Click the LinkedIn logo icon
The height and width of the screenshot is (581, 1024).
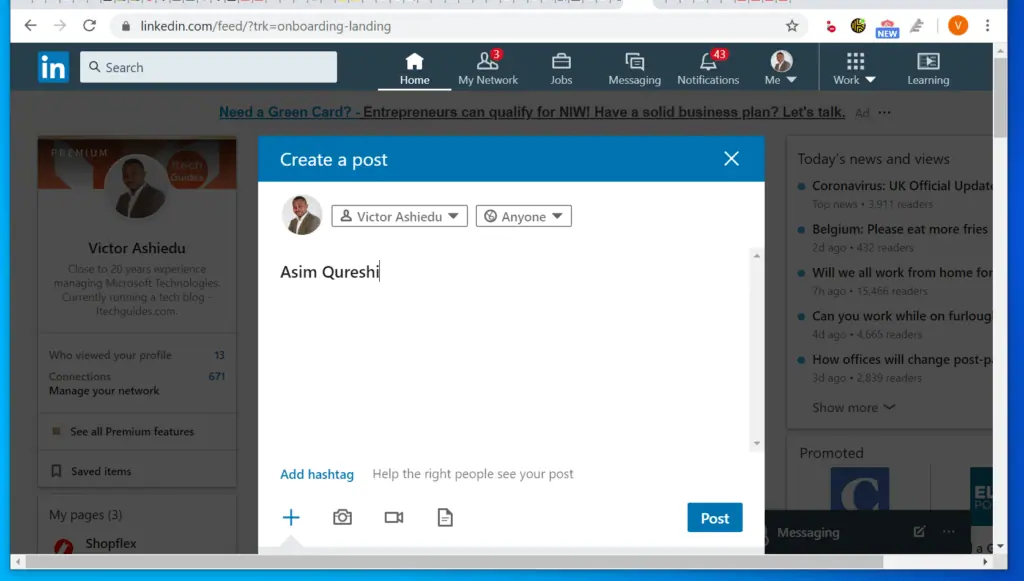pos(53,66)
